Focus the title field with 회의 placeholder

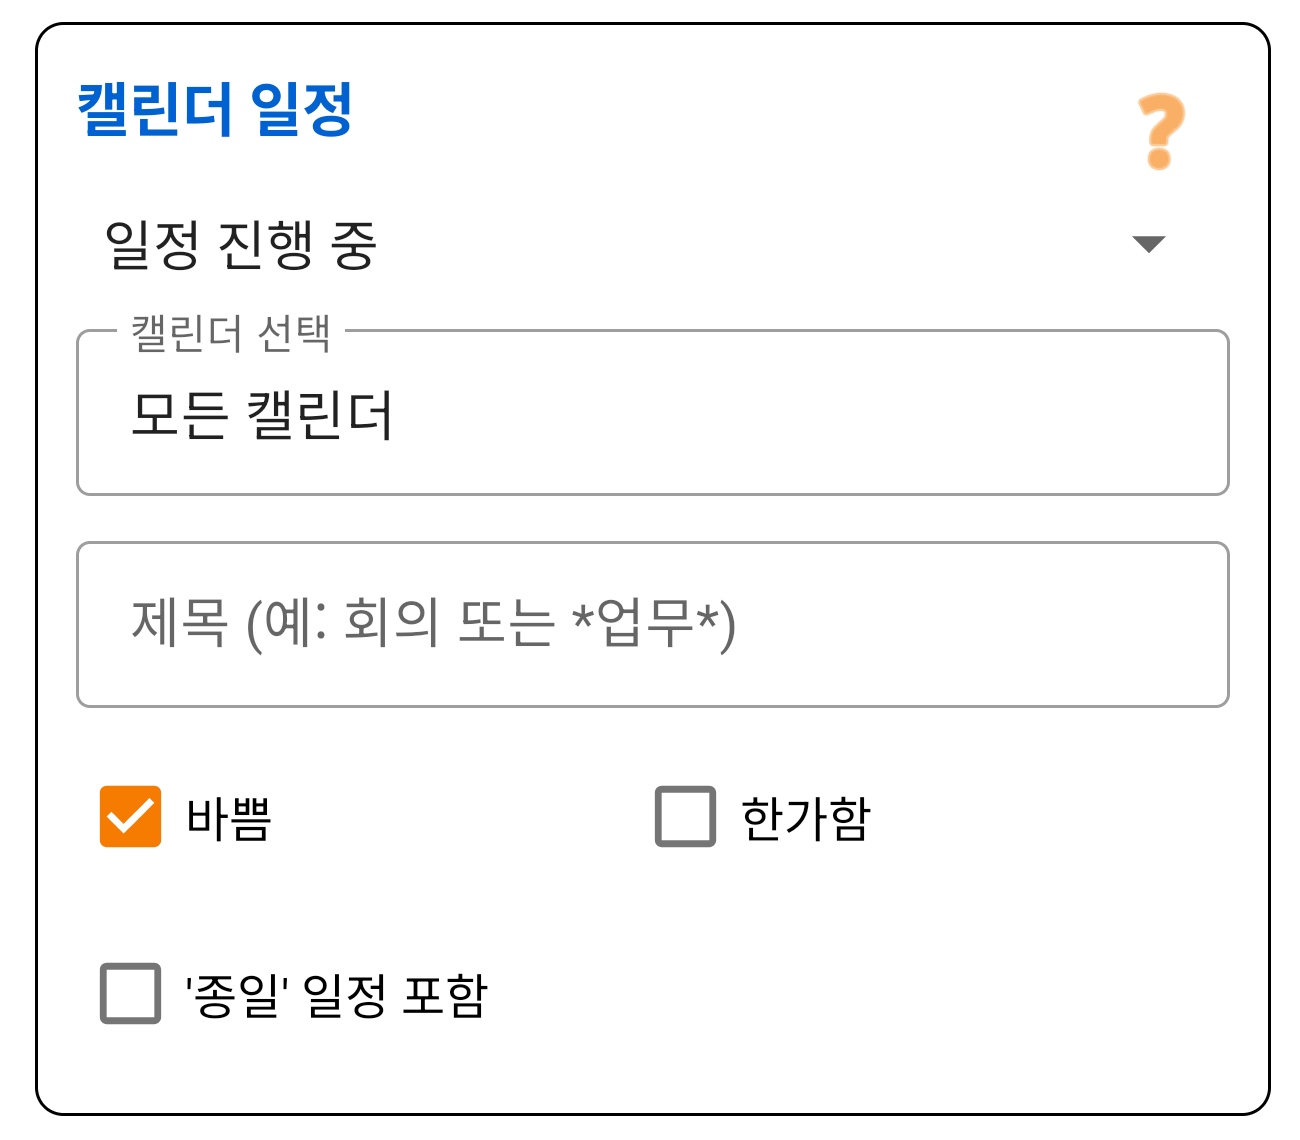pos(650,622)
